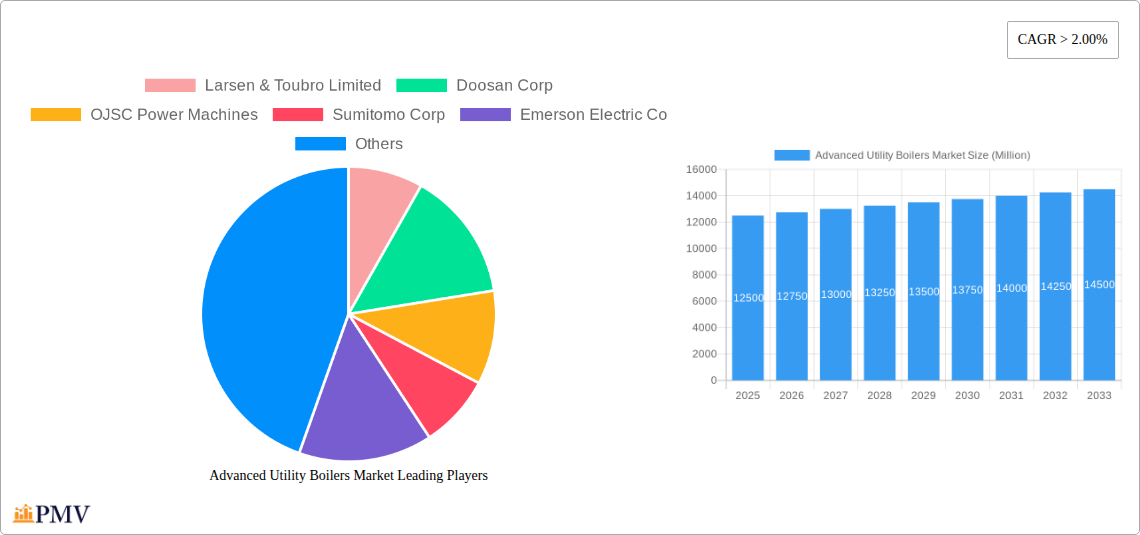Click the 2025 bar showing 12500
The width and height of the screenshot is (1140, 535).
[747, 298]
